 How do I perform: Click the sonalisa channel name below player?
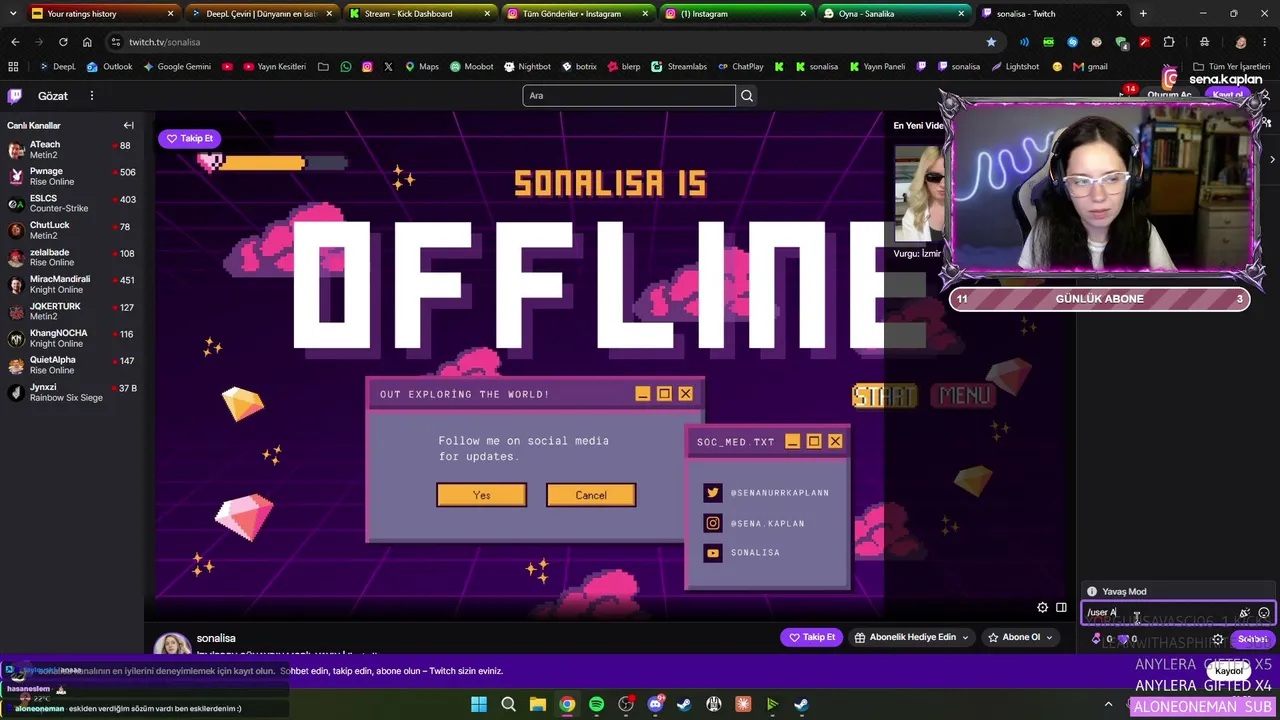point(216,638)
